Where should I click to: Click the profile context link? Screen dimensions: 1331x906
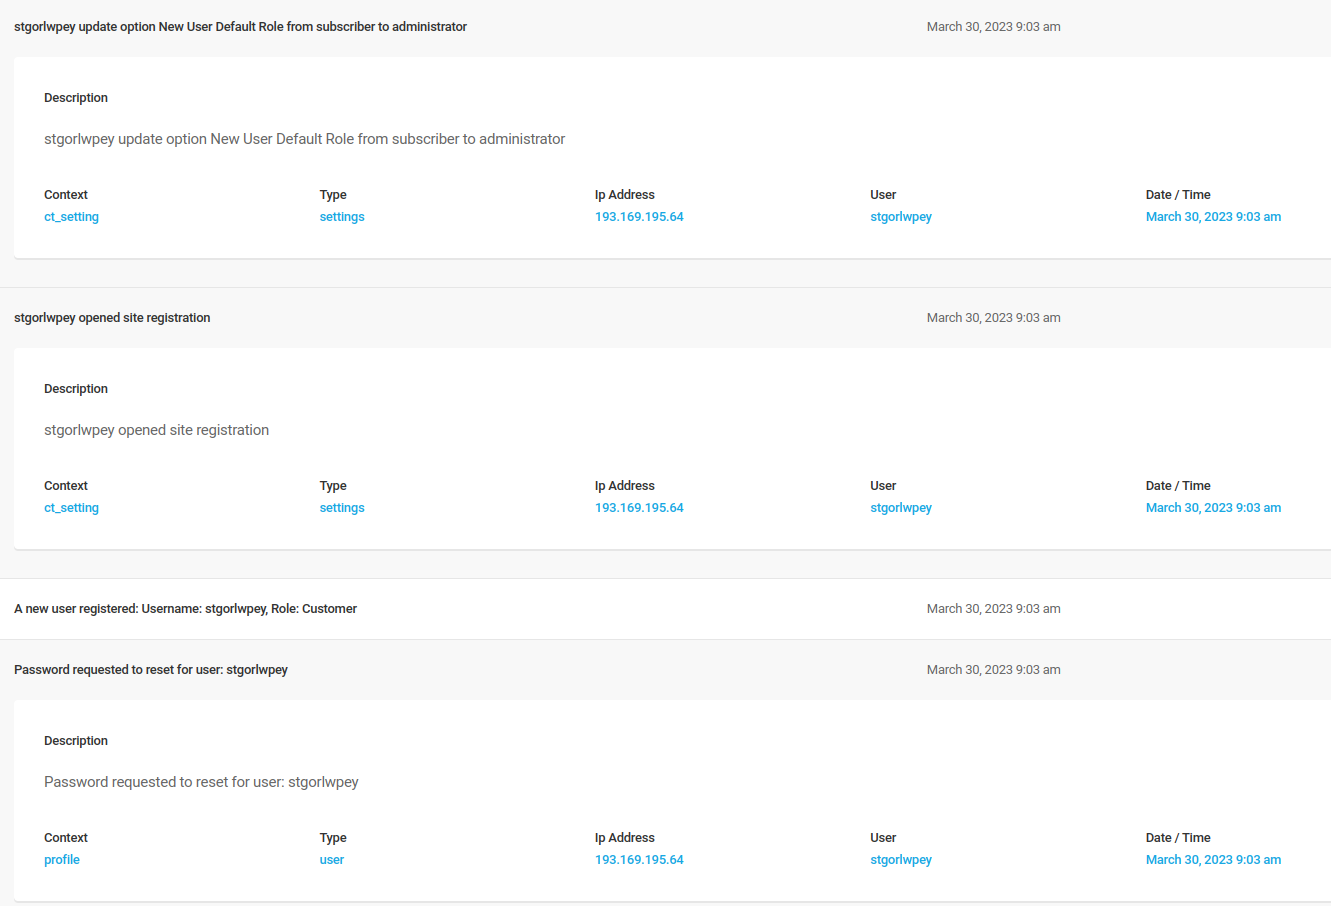coord(62,860)
